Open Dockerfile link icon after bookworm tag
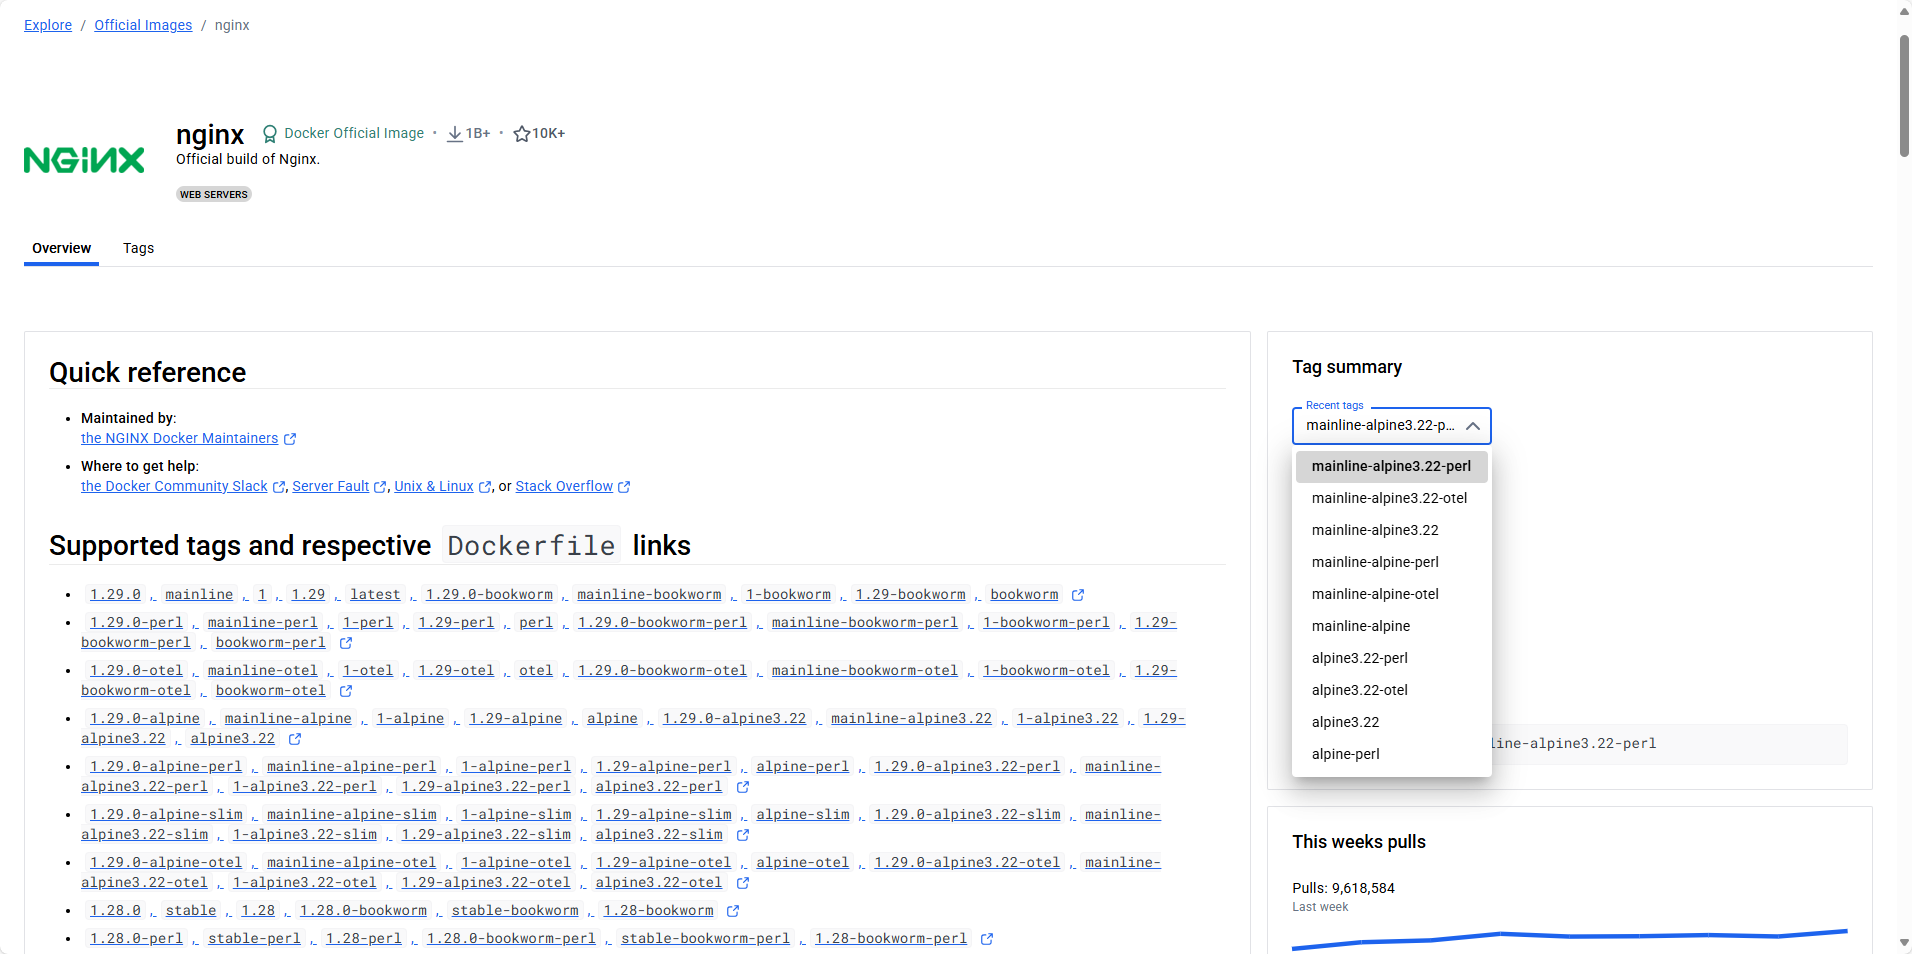Image resolution: width=1912 pixels, height=954 pixels. pyautogui.click(x=1078, y=595)
